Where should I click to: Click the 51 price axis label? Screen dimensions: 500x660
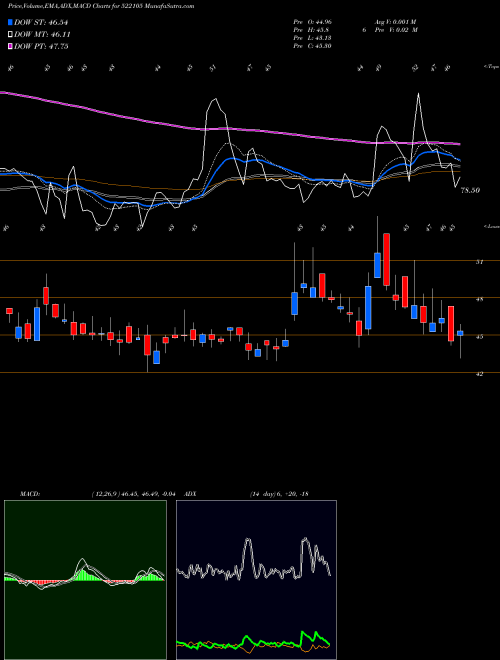pyautogui.click(x=479, y=262)
